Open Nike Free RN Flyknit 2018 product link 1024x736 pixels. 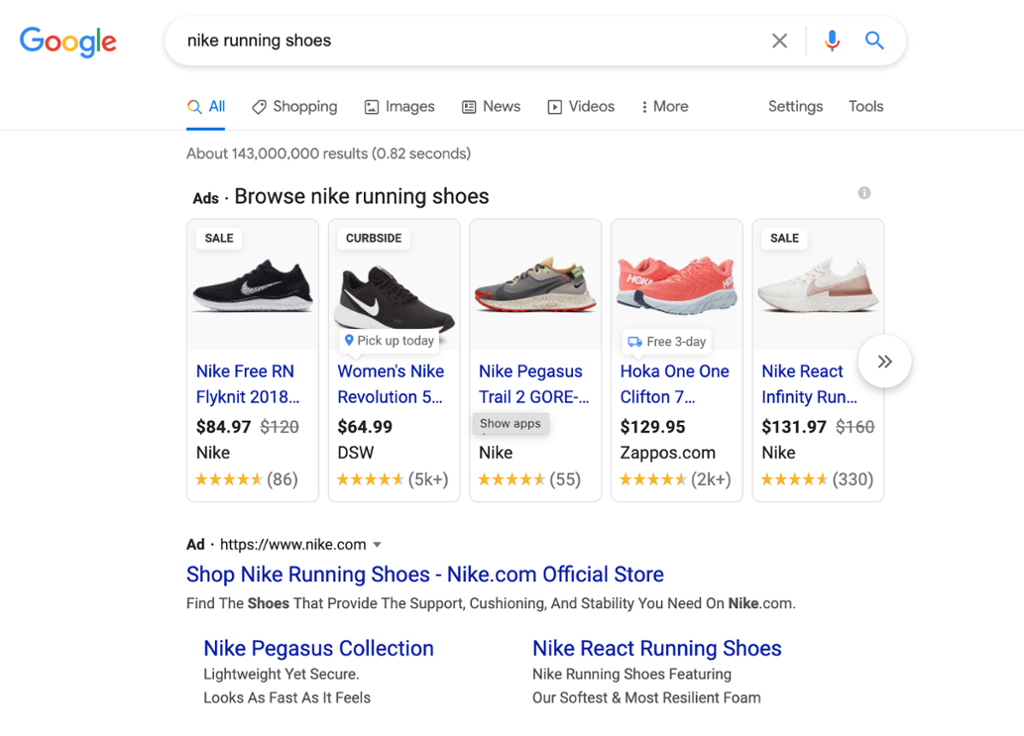click(x=248, y=384)
